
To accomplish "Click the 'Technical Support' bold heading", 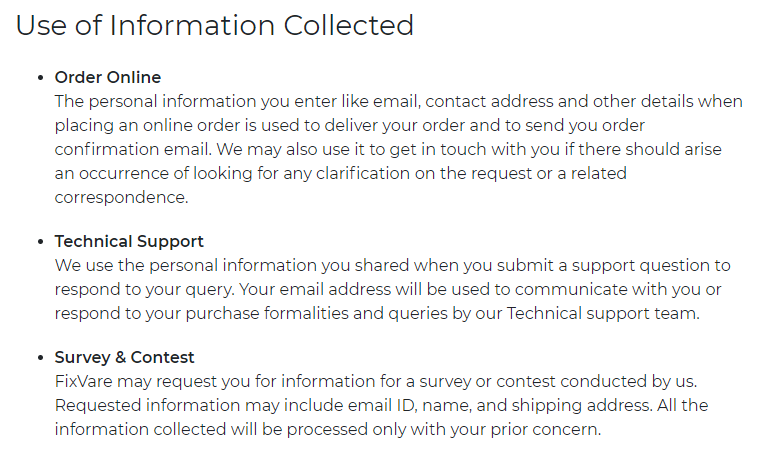I will pos(129,241).
